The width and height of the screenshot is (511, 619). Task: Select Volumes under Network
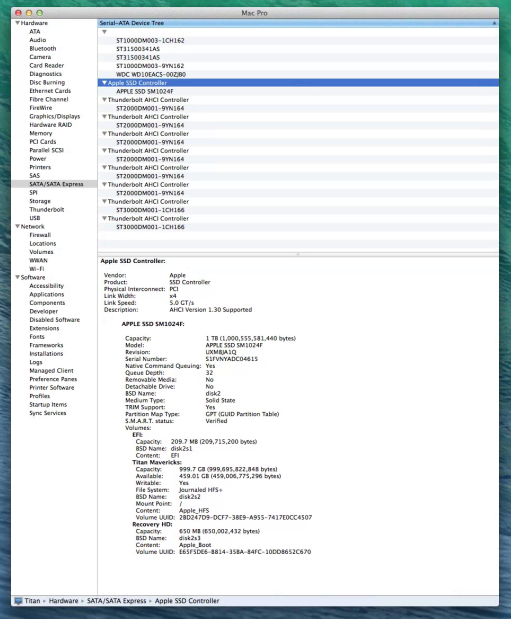pos(41,252)
